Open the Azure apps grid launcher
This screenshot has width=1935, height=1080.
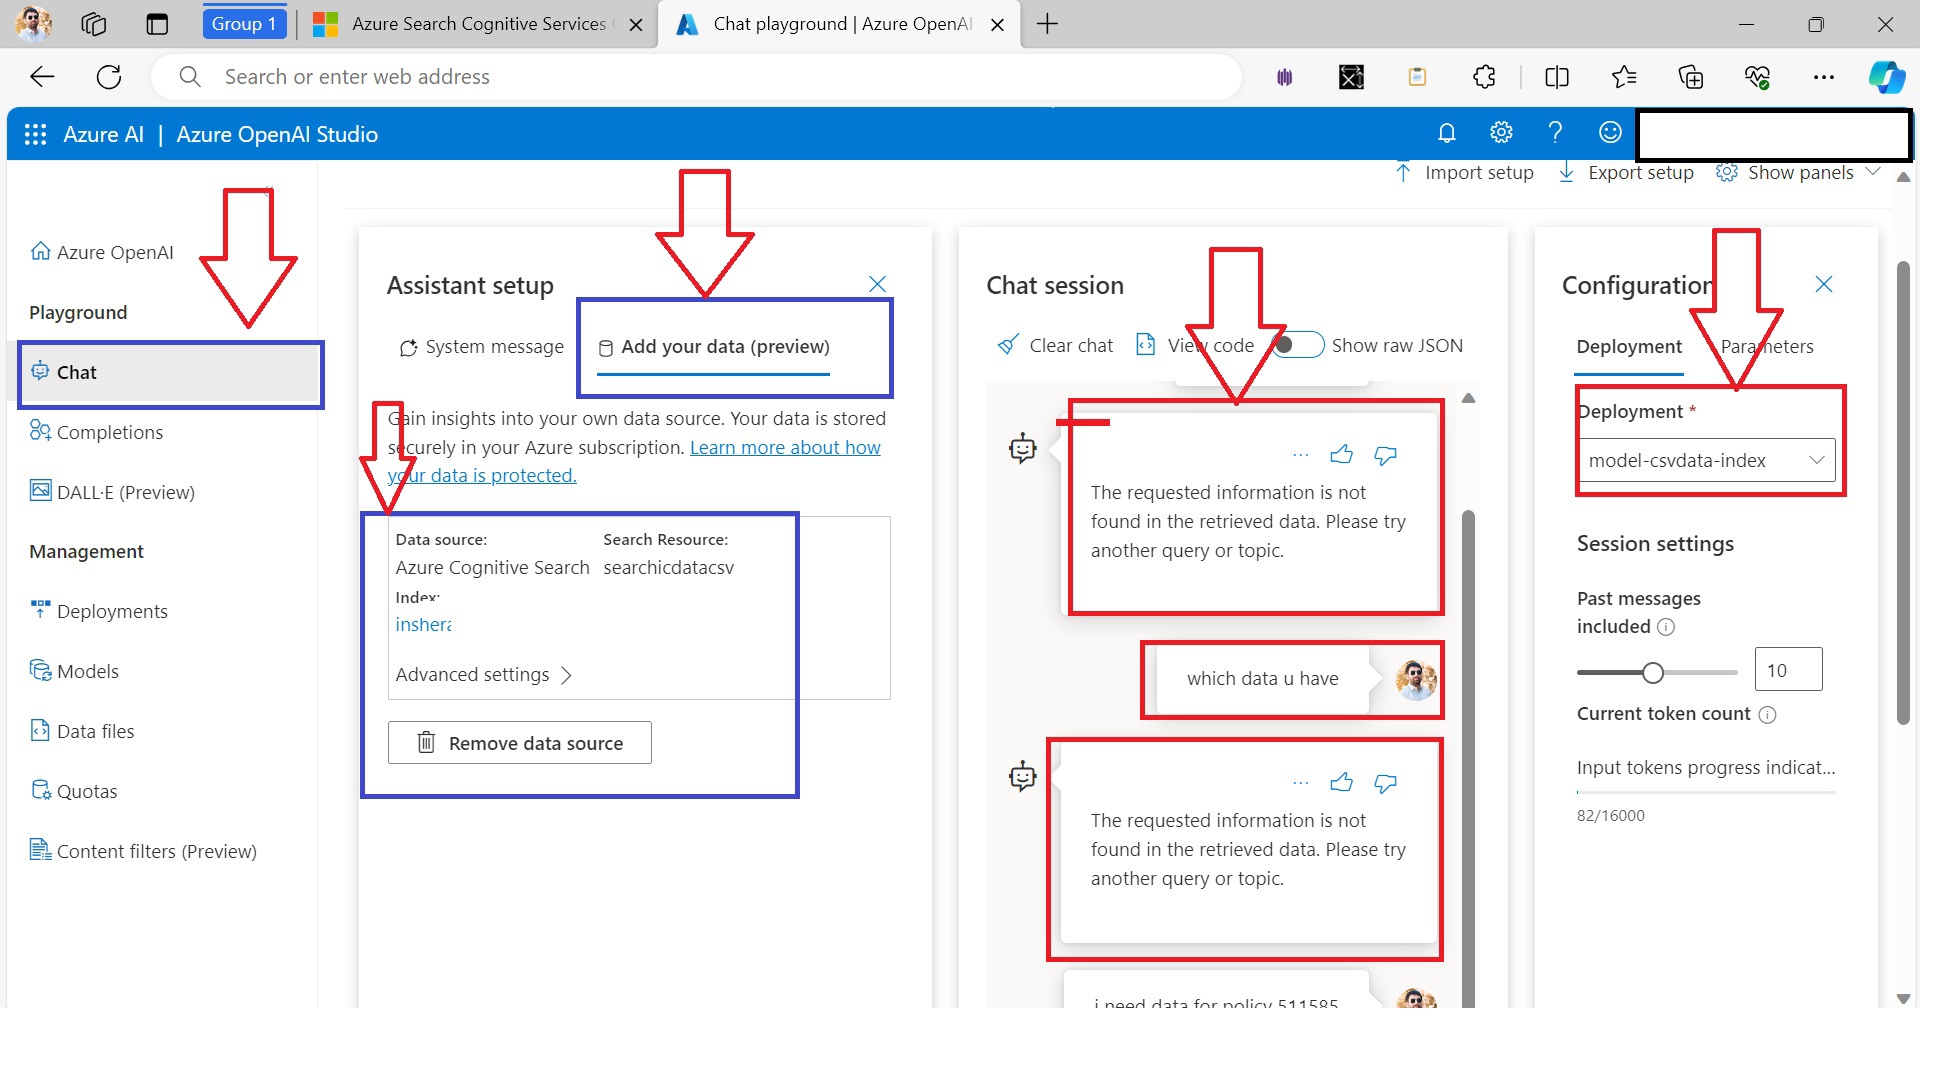[x=35, y=133]
